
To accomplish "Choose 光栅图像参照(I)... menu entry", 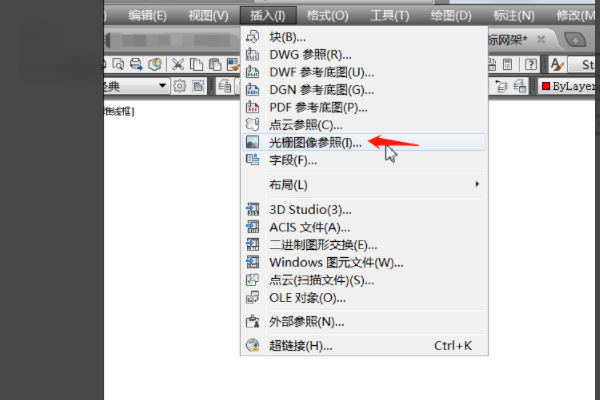I will [x=364, y=142].
